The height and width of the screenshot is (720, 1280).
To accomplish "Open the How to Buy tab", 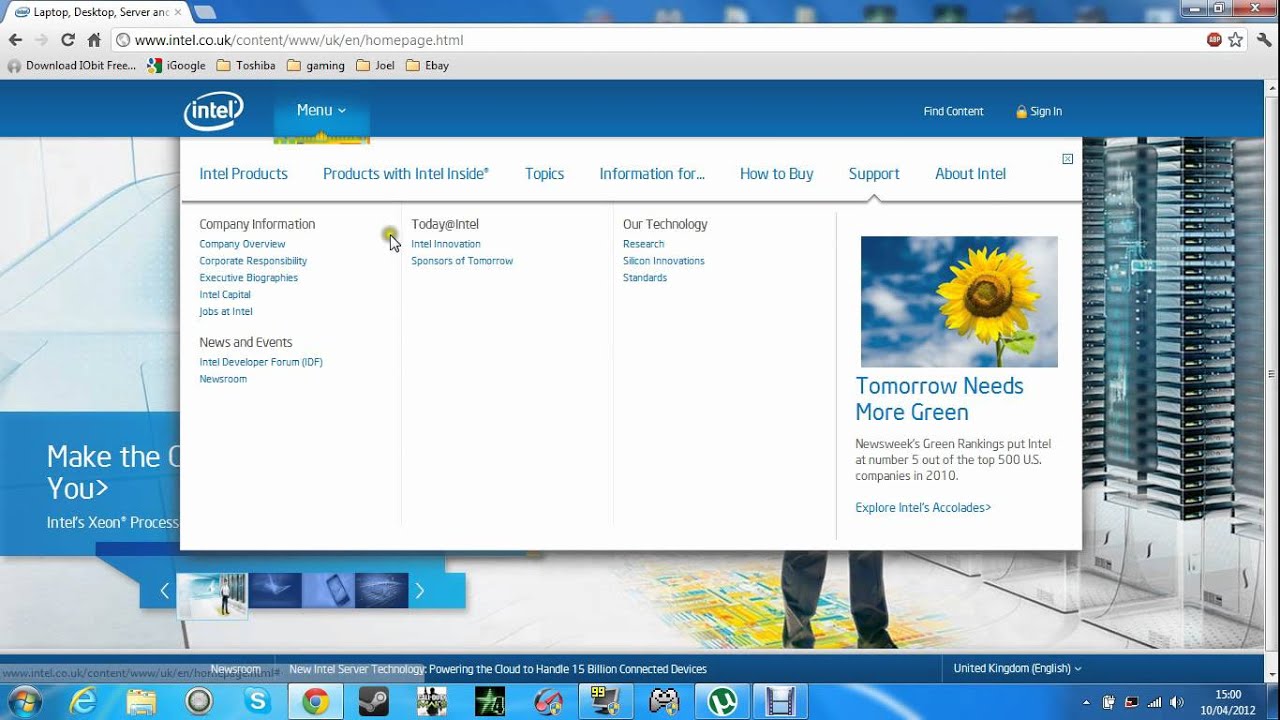I will coord(776,174).
